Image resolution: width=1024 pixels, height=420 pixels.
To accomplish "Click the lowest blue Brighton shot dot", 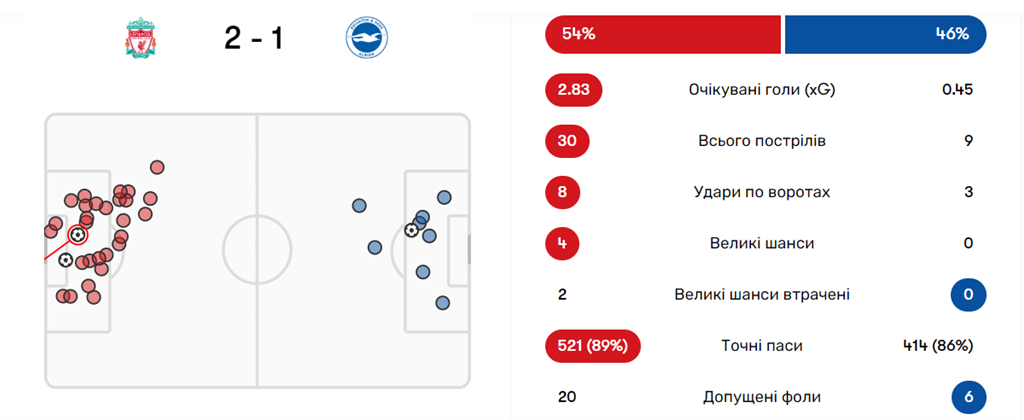I will coord(442,303).
